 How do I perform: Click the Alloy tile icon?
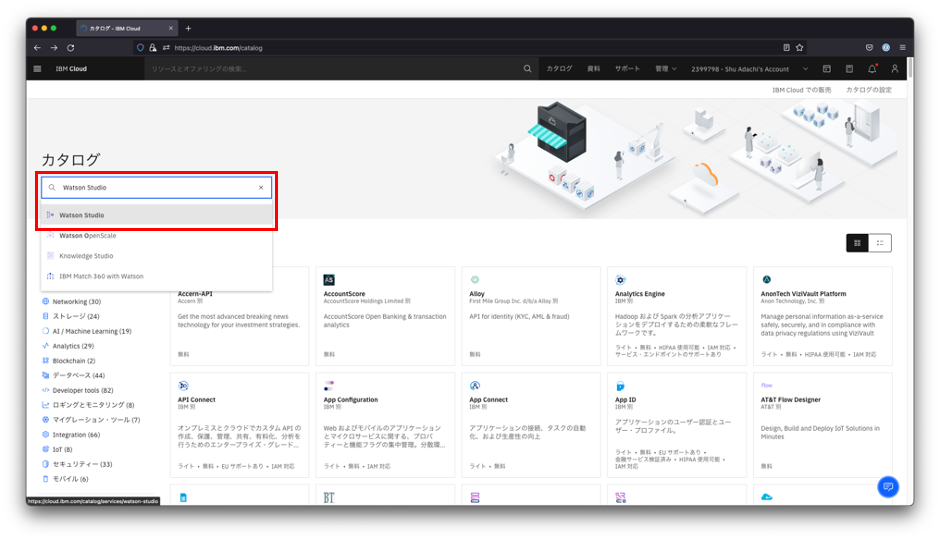[475, 280]
